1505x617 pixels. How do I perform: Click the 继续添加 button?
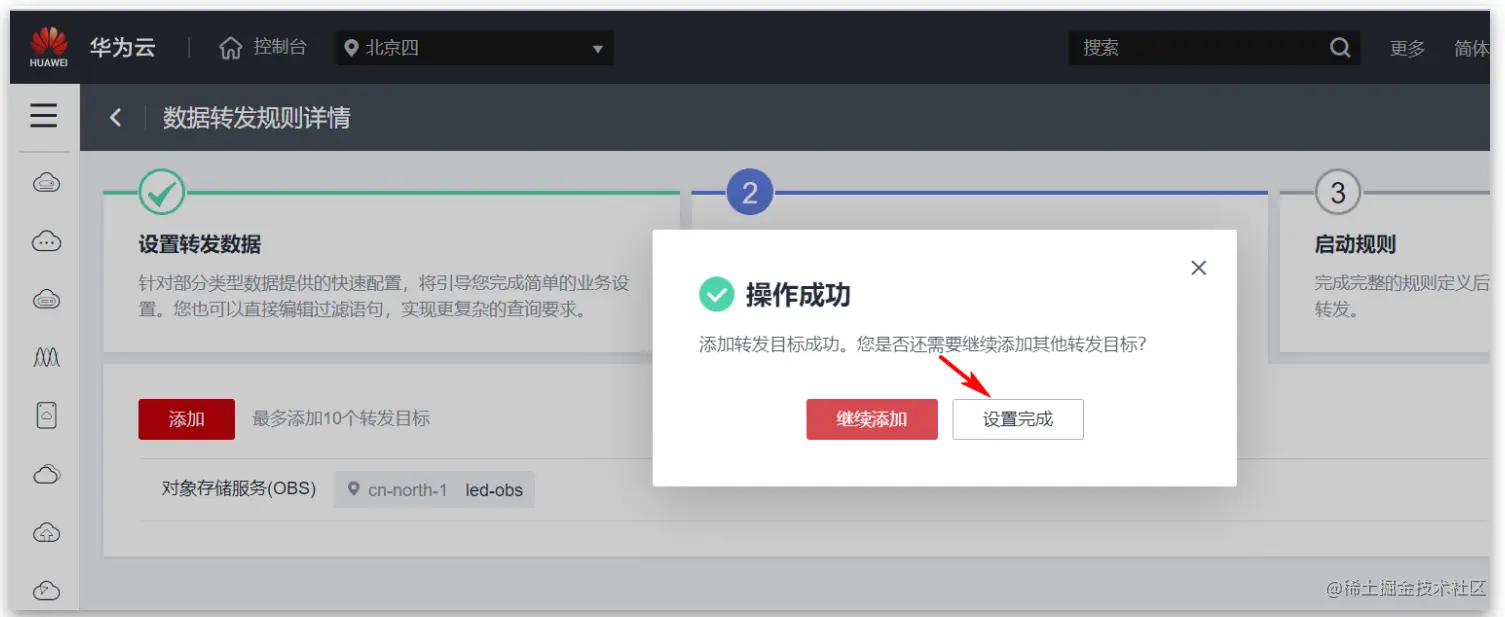tap(871, 419)
